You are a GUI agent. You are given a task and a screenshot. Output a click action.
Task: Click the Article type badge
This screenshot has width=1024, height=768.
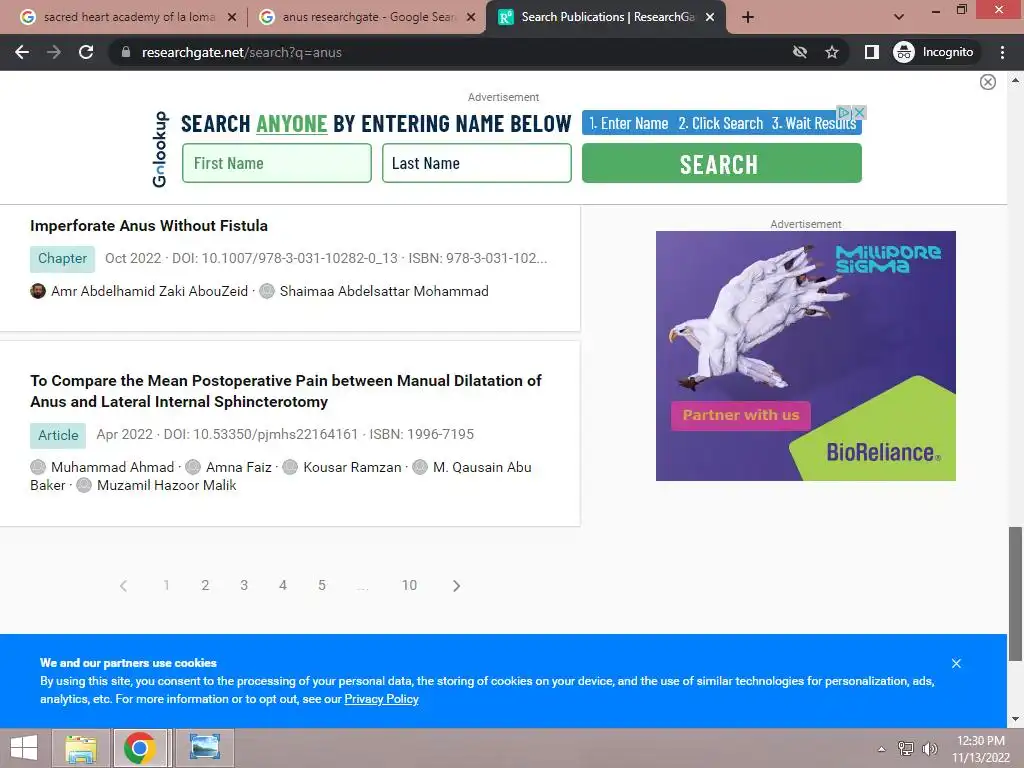coord(58,436)
